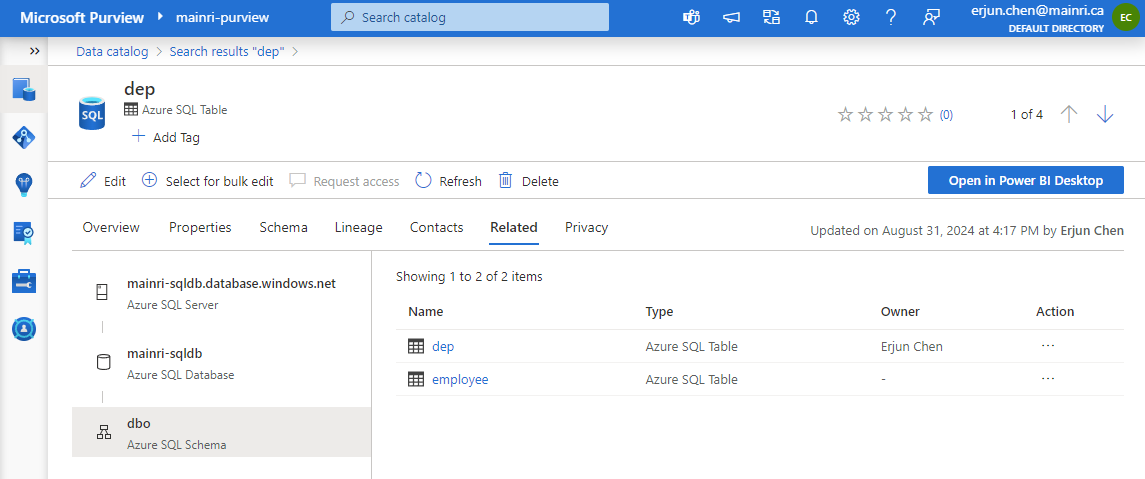Open actions menu for employee row
This screenshot has height=479, width=1145.
(1048, 379)
